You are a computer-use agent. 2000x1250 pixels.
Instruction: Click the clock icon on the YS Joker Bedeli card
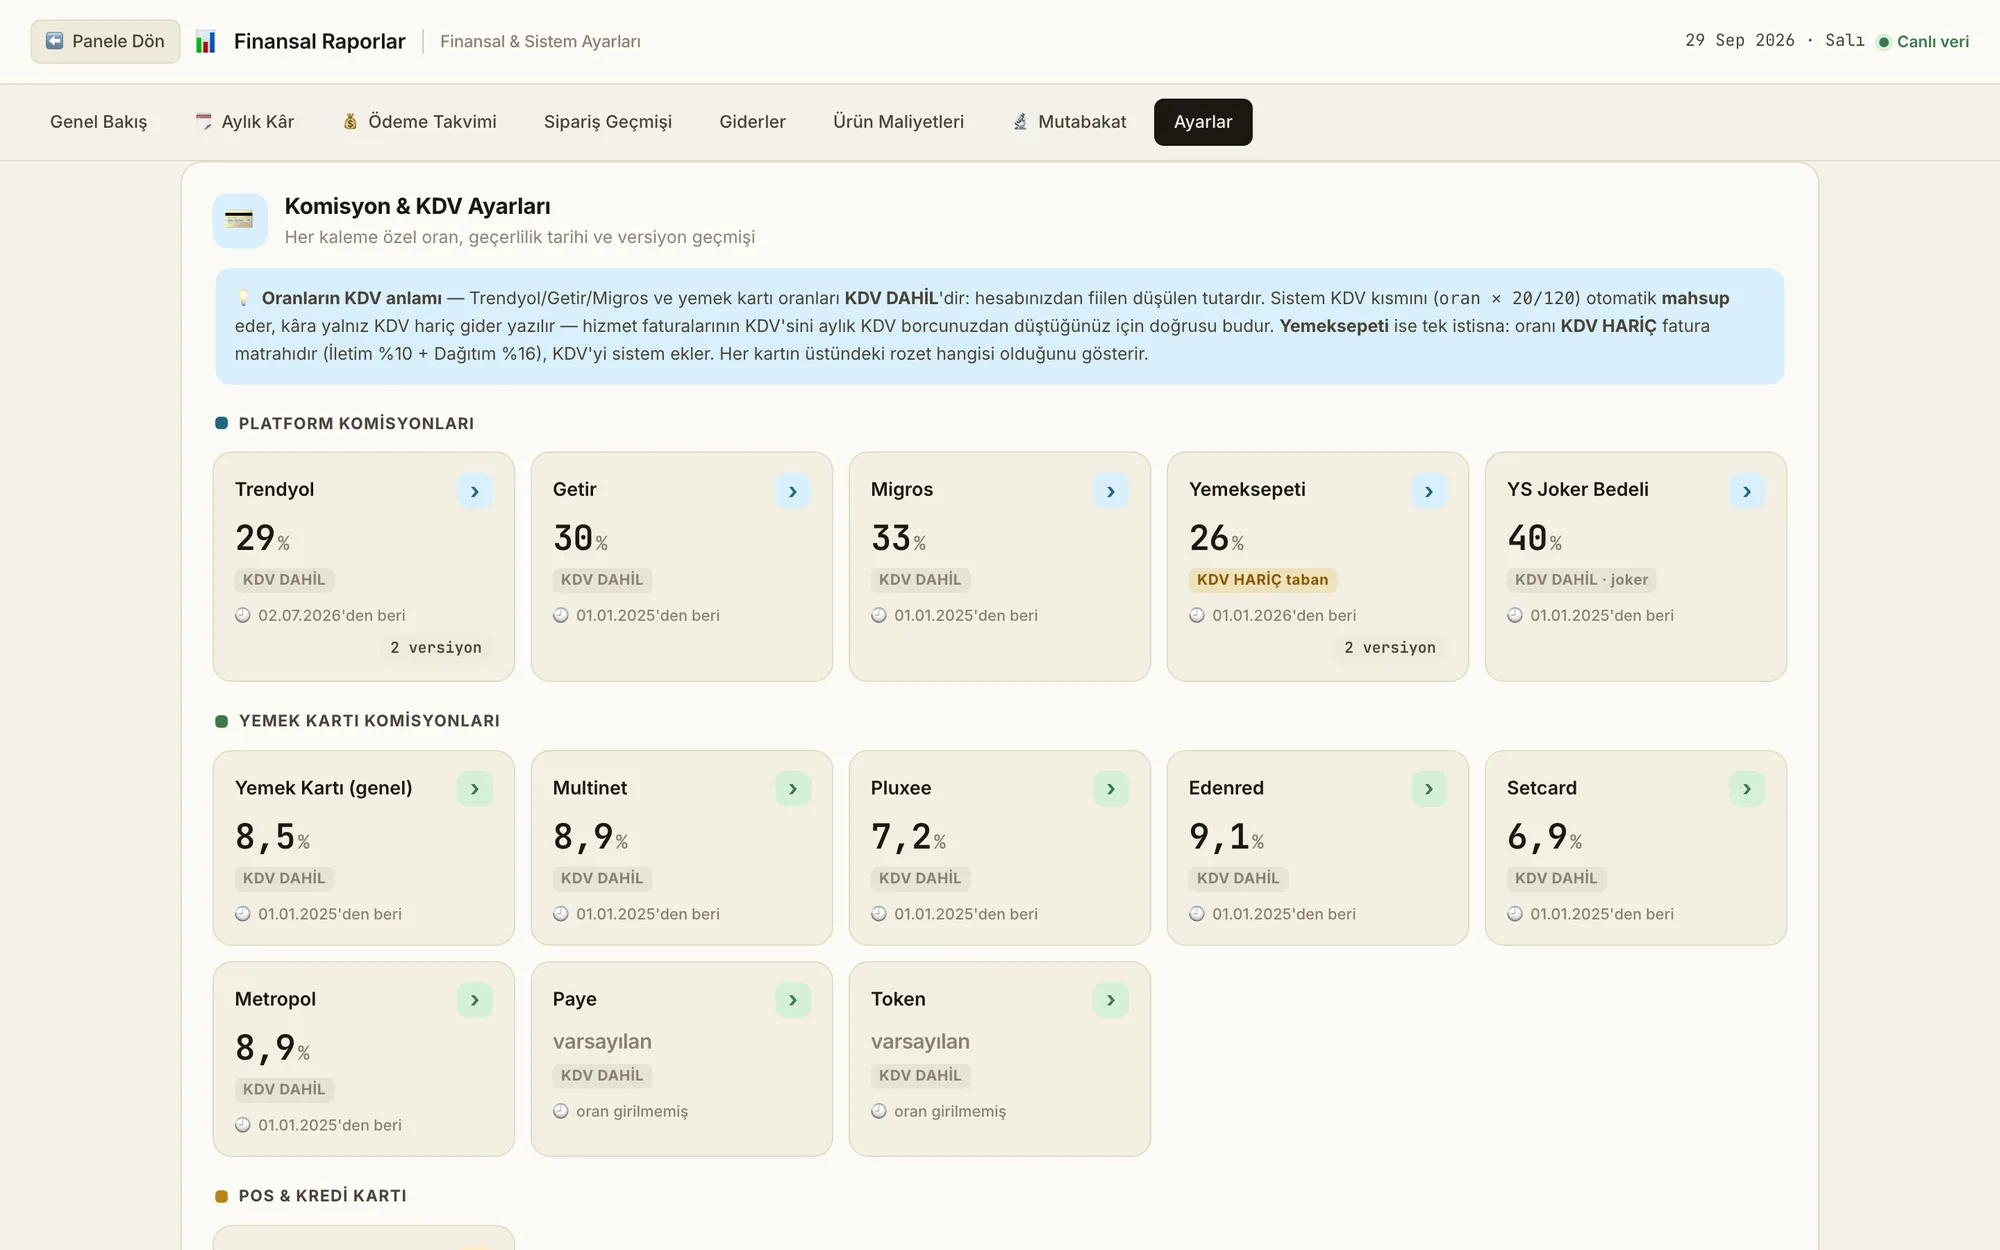[x=1515, y=615]
